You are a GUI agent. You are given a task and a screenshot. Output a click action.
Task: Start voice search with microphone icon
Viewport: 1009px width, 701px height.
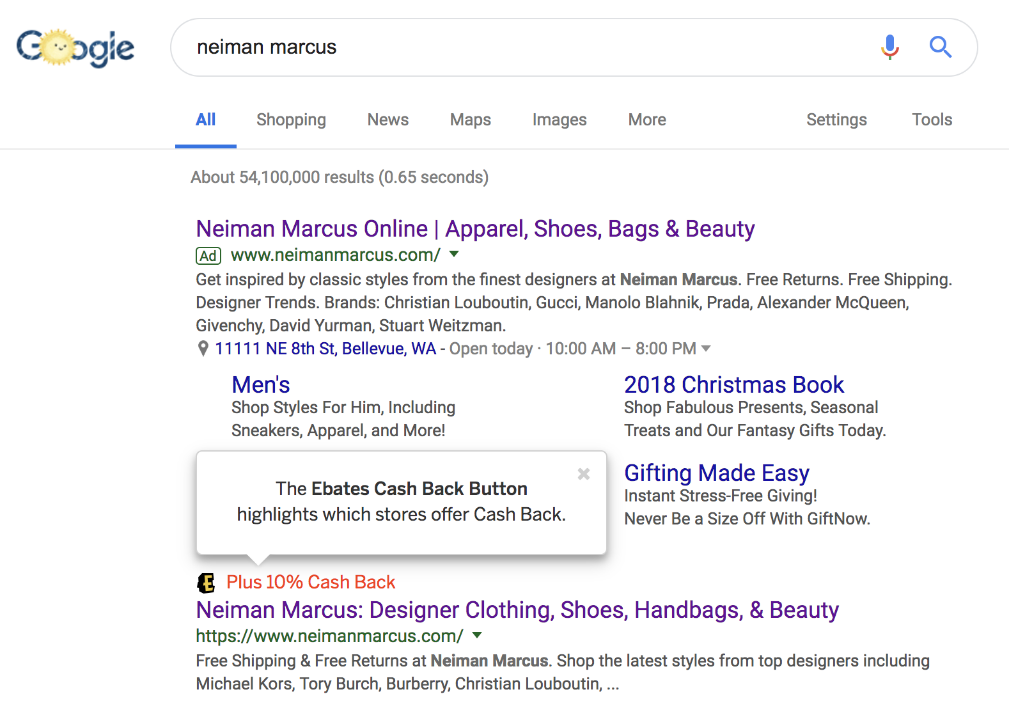(x=889, y=47)
